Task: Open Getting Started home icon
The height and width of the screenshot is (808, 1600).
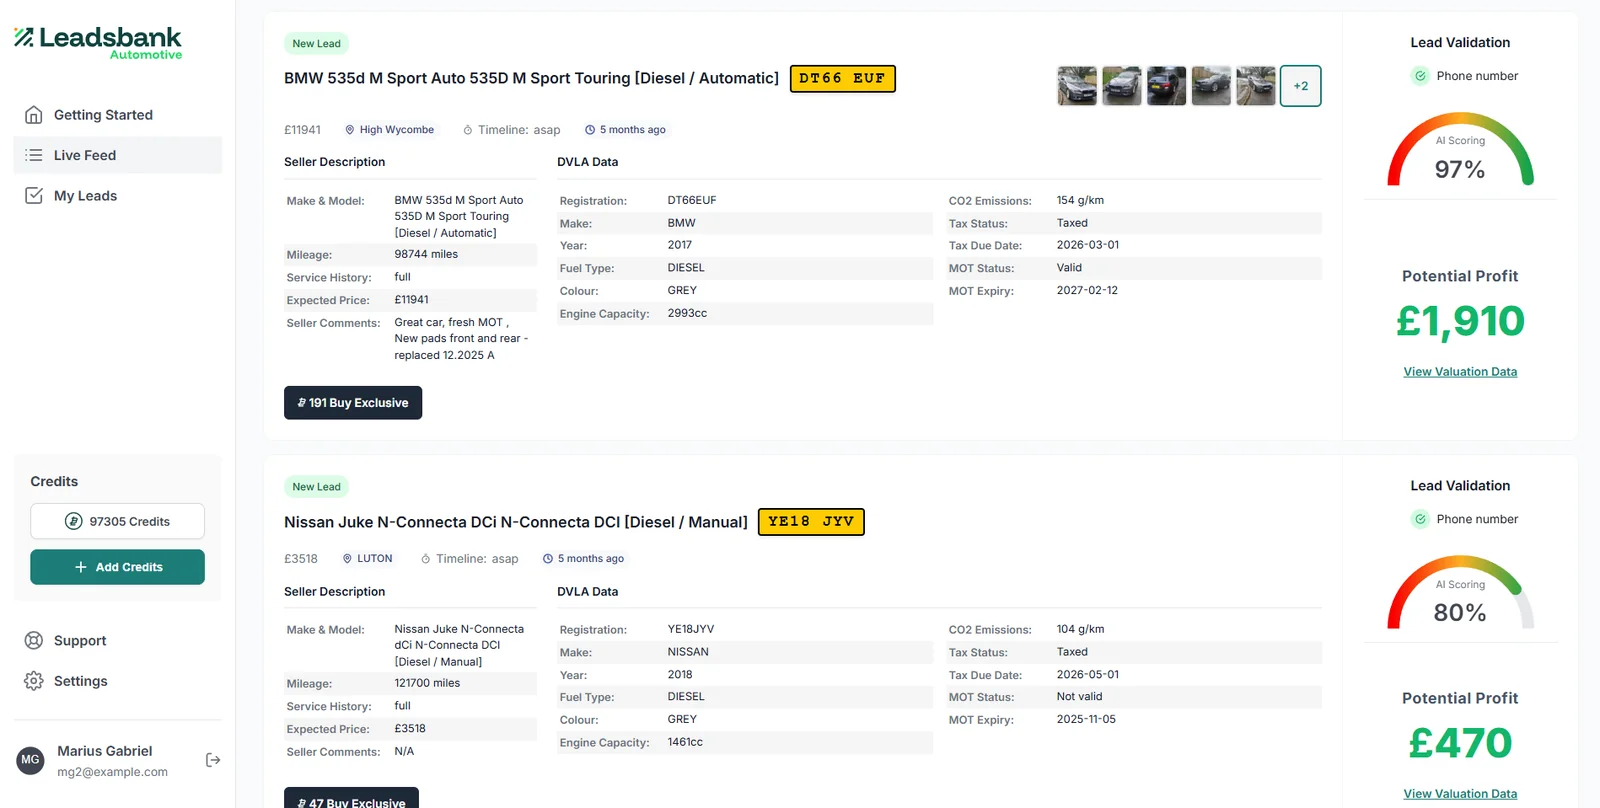Action: click(34, 115)
